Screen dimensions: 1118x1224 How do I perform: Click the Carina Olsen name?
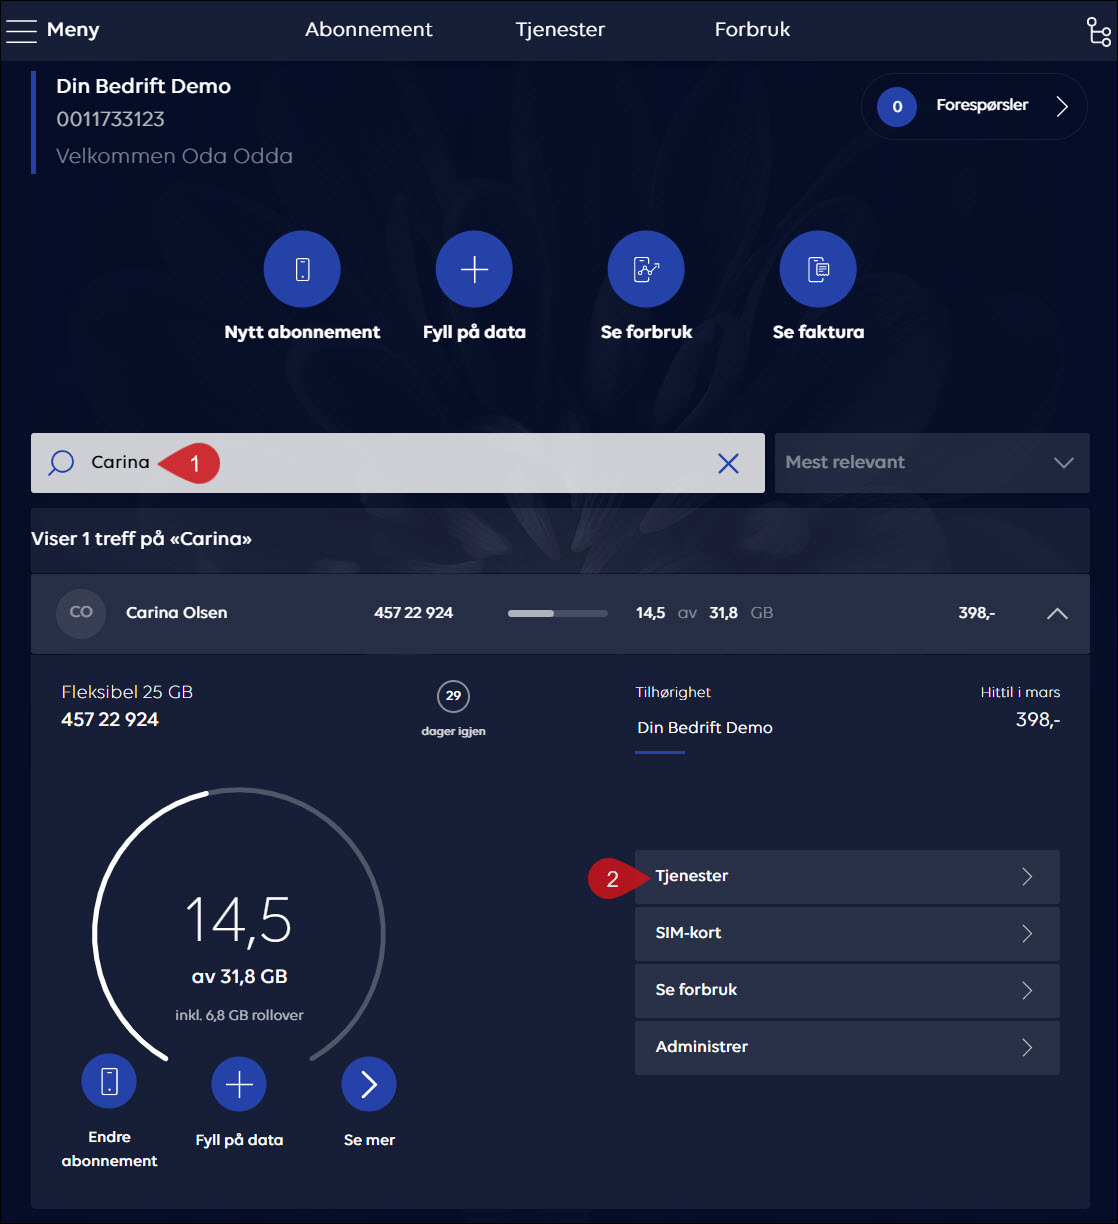pyautogui.click(x=176, y=613)
